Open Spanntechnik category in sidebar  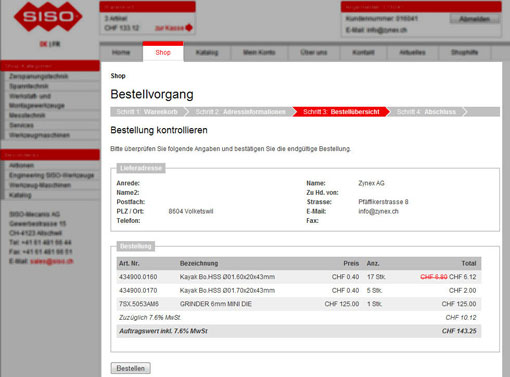coord(29,86)
